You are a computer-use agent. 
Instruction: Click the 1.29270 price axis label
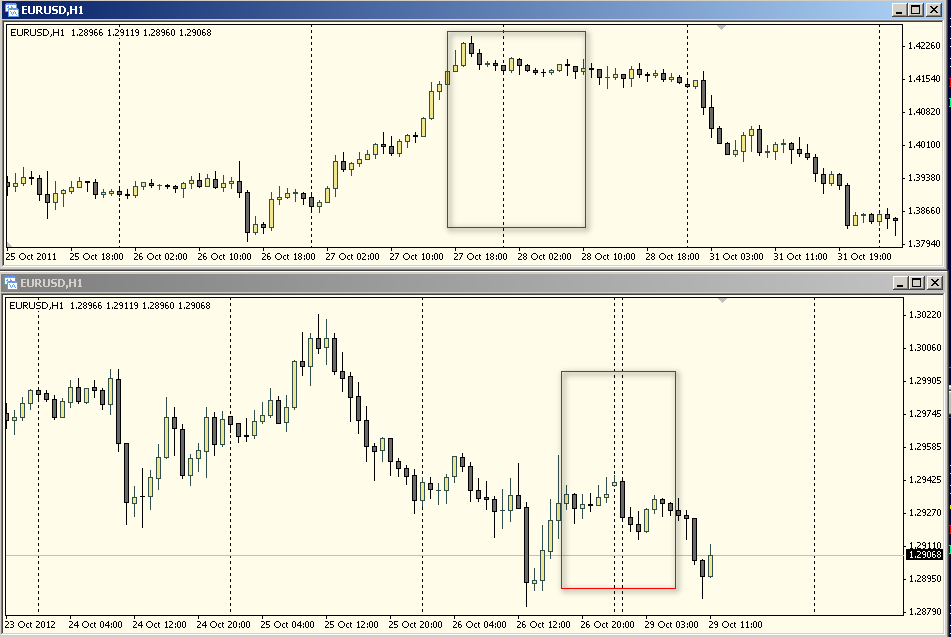point(925,513)
